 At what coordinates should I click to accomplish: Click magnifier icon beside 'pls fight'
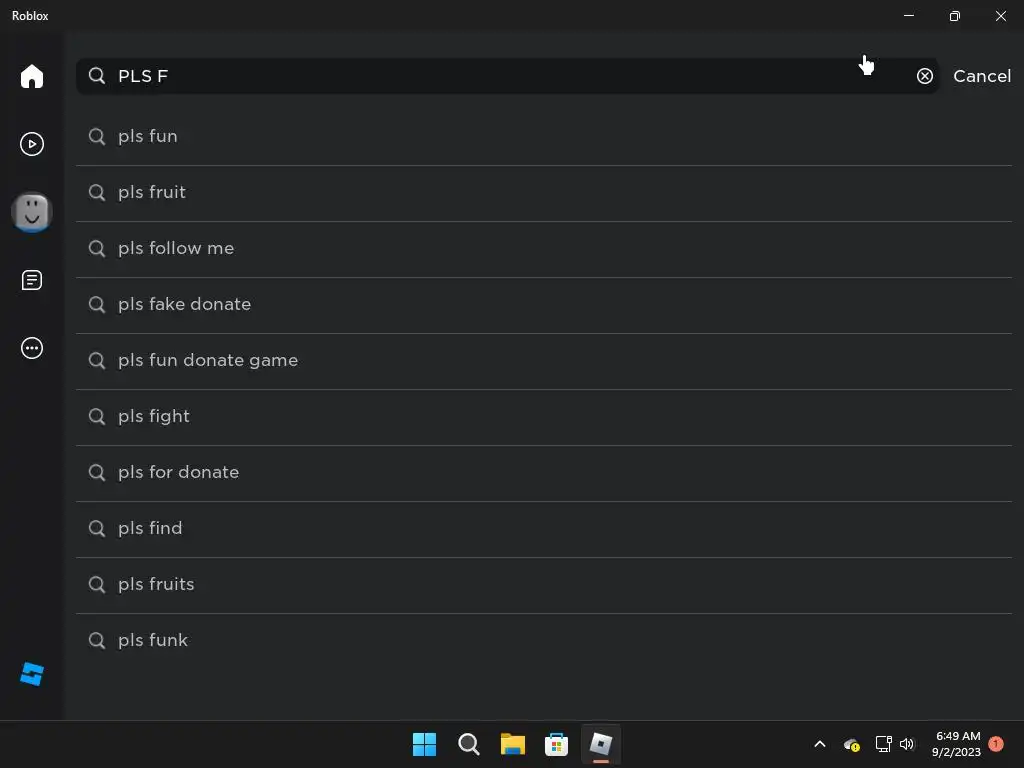(97, 417)
